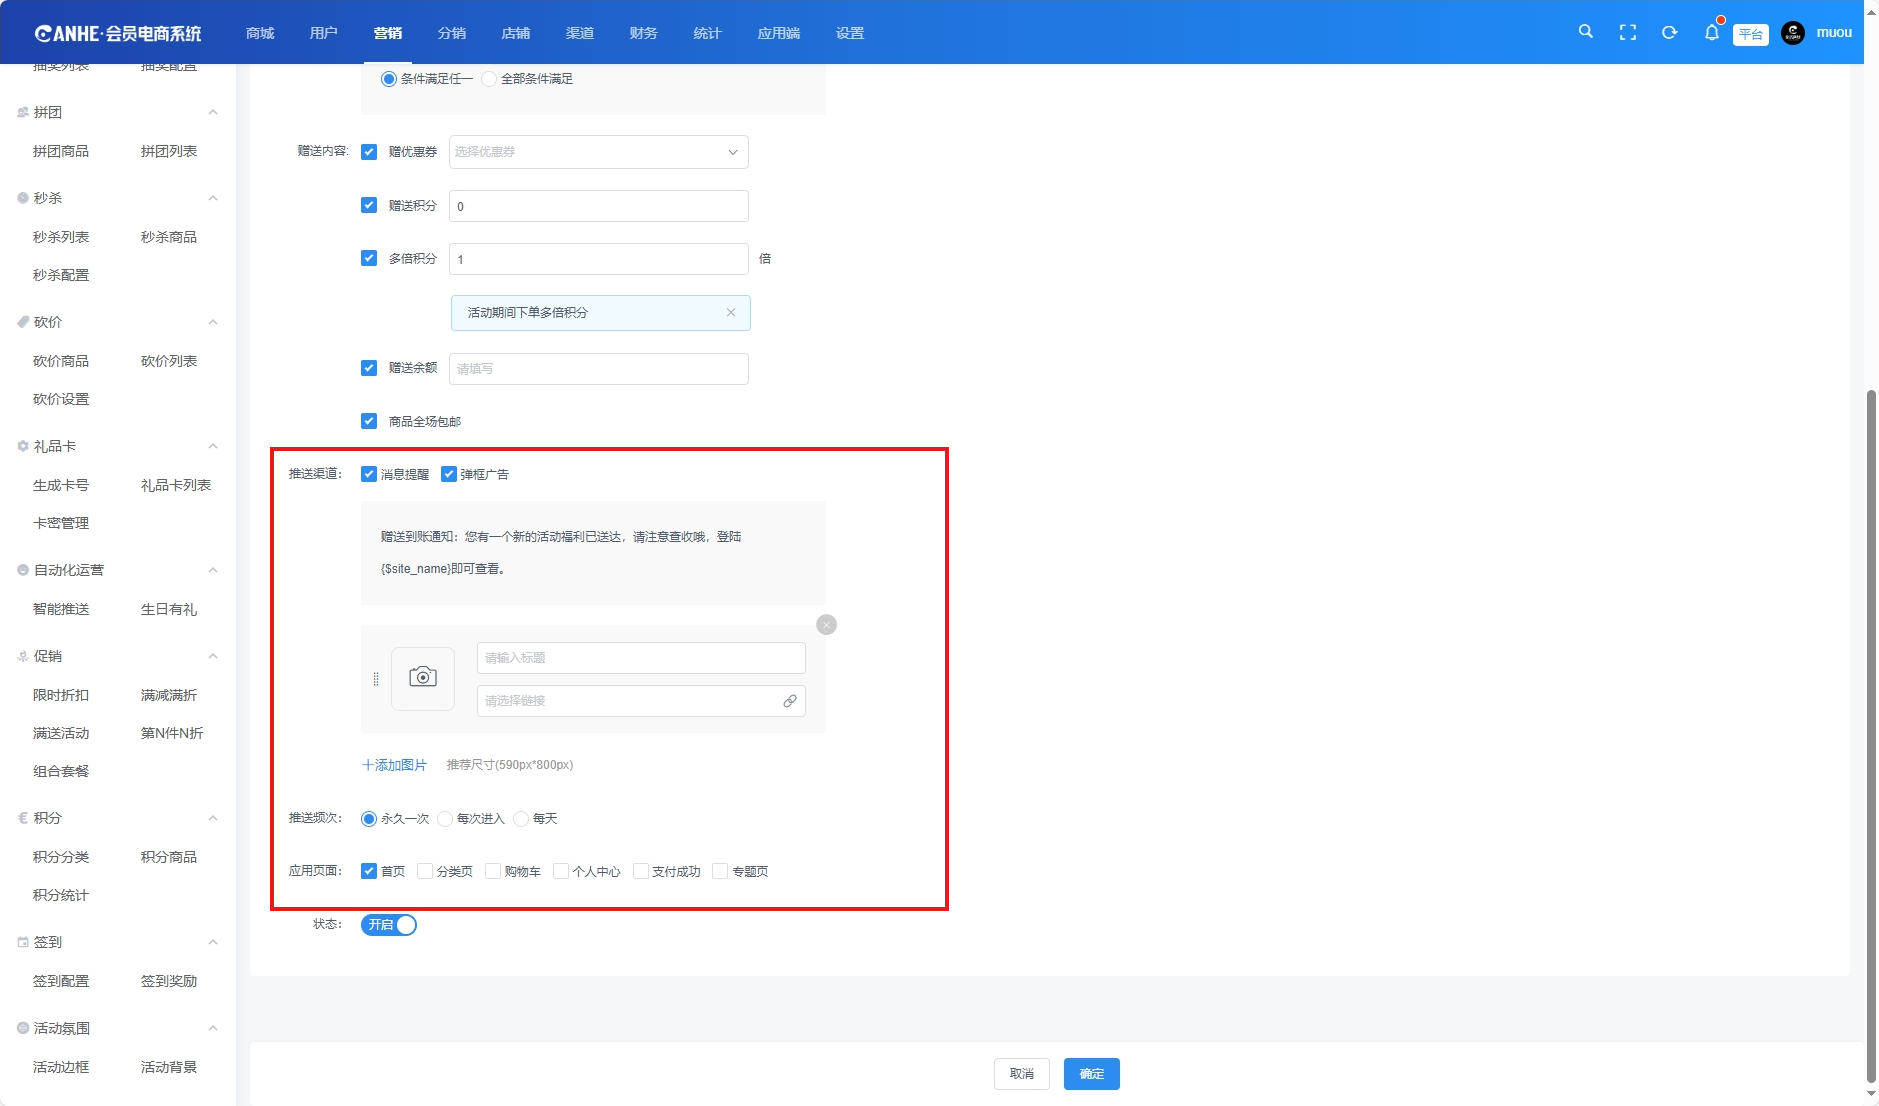Screen dimensions: 1879x1106
Task: Click the link chain icon in link field
Action: (x=790, y=701)
